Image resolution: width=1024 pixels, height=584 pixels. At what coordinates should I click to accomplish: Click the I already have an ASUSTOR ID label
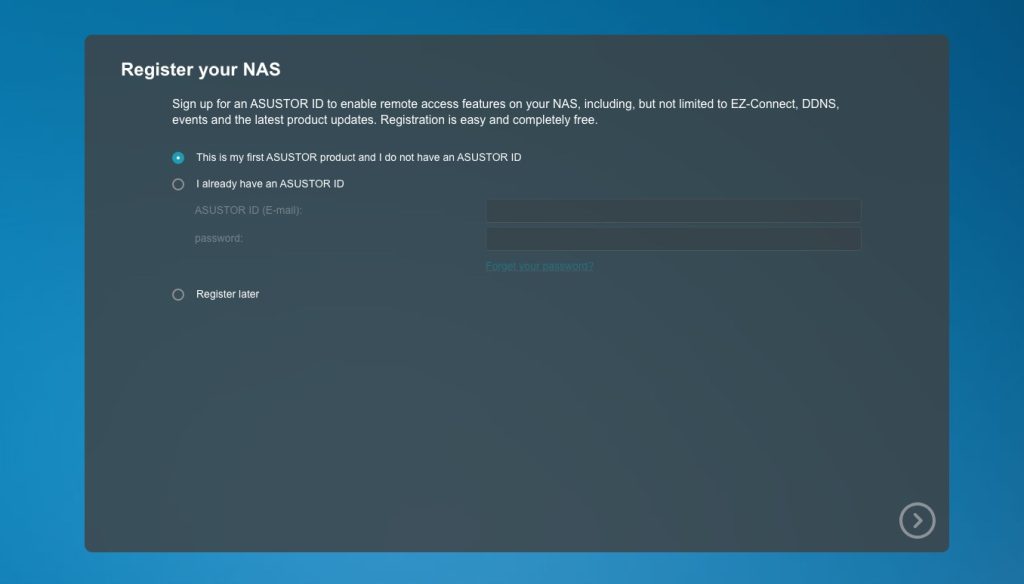coord(270,184)
